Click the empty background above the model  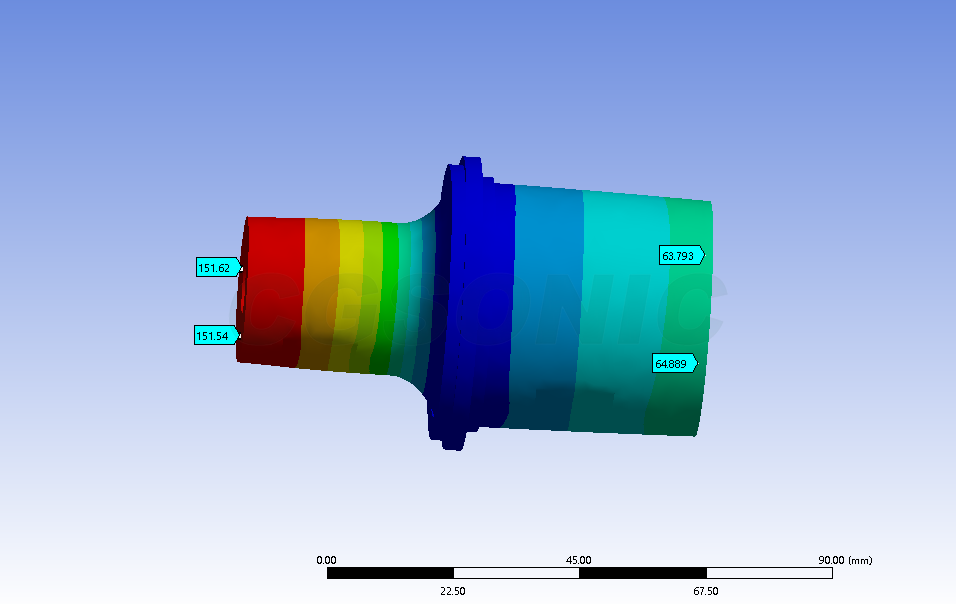478,80
